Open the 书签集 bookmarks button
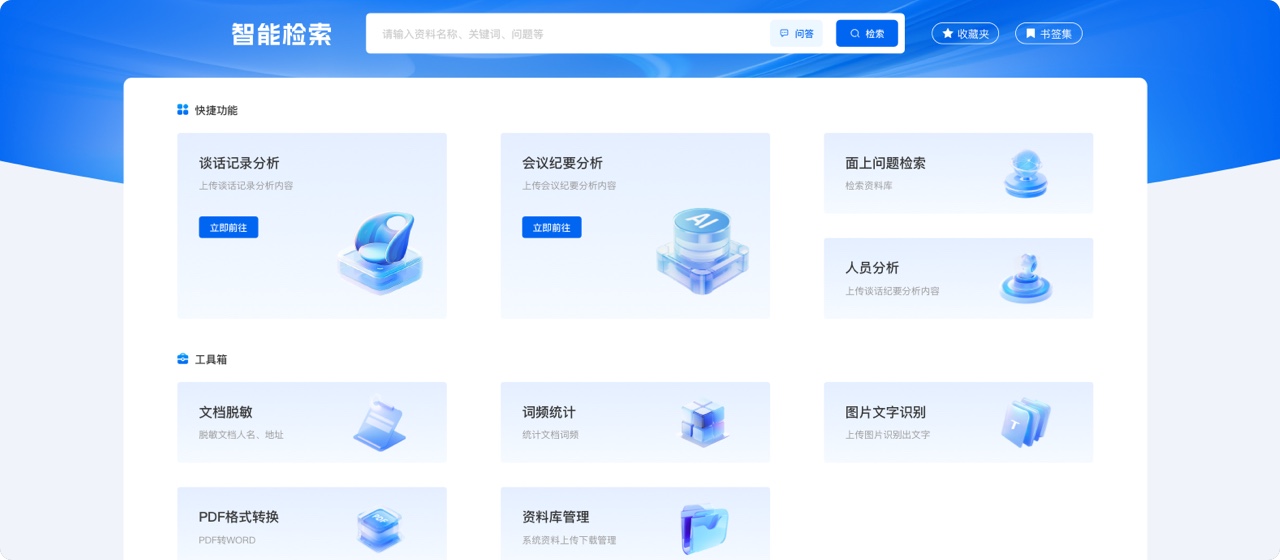 [1048, 34]
